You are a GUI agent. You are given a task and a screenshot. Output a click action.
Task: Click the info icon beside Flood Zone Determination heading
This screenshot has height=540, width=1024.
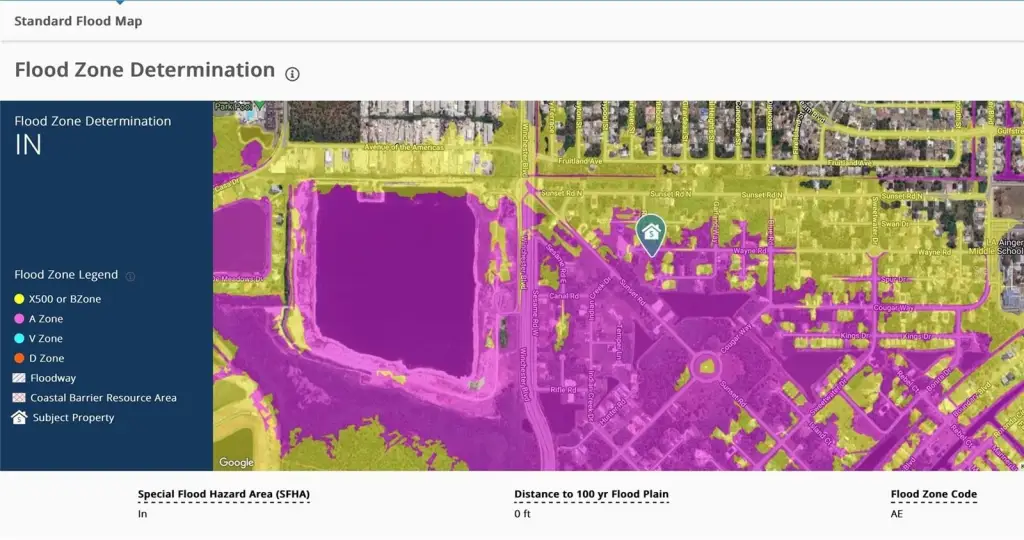coord(292,74)
